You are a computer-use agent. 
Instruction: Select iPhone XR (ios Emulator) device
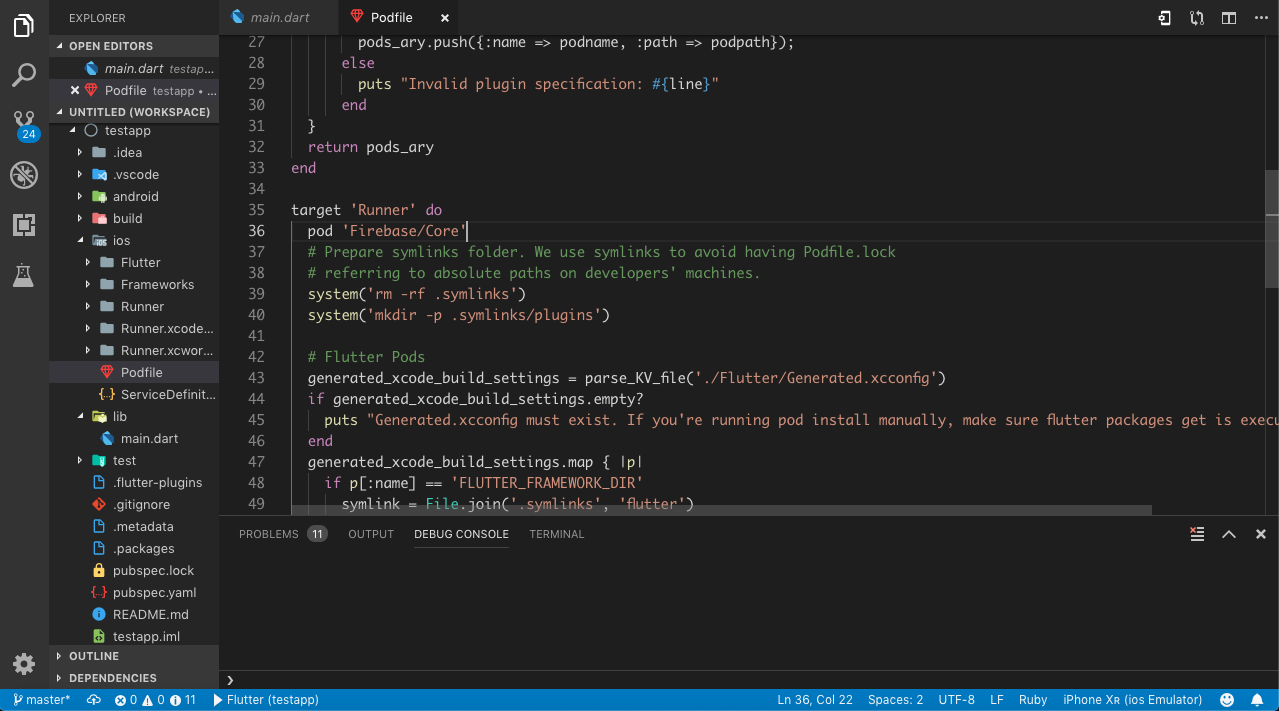1132,700
